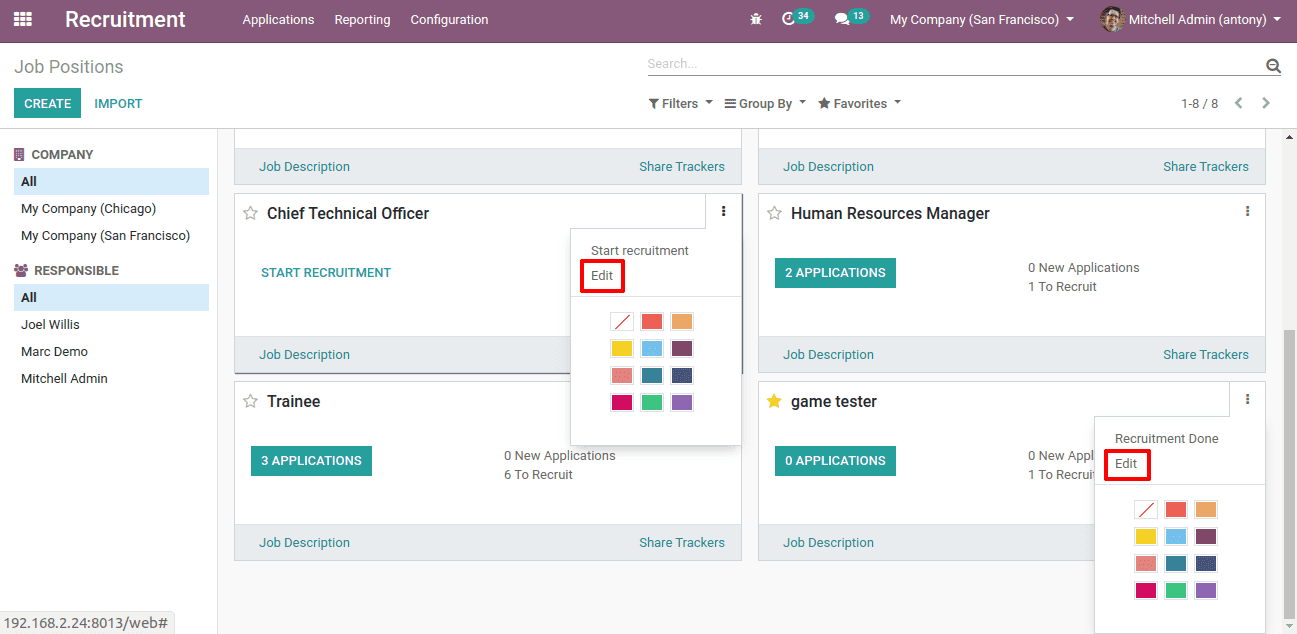
Task: Pick the purple color in game tester menu
Action: click(1206, 591)
